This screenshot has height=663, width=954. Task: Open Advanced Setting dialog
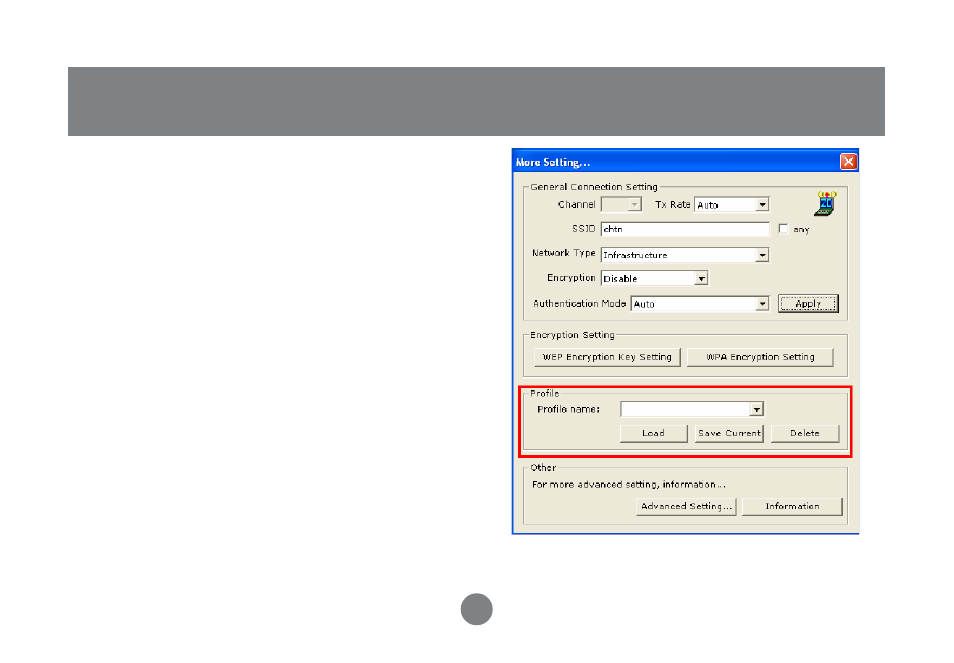tap(686, 506)
